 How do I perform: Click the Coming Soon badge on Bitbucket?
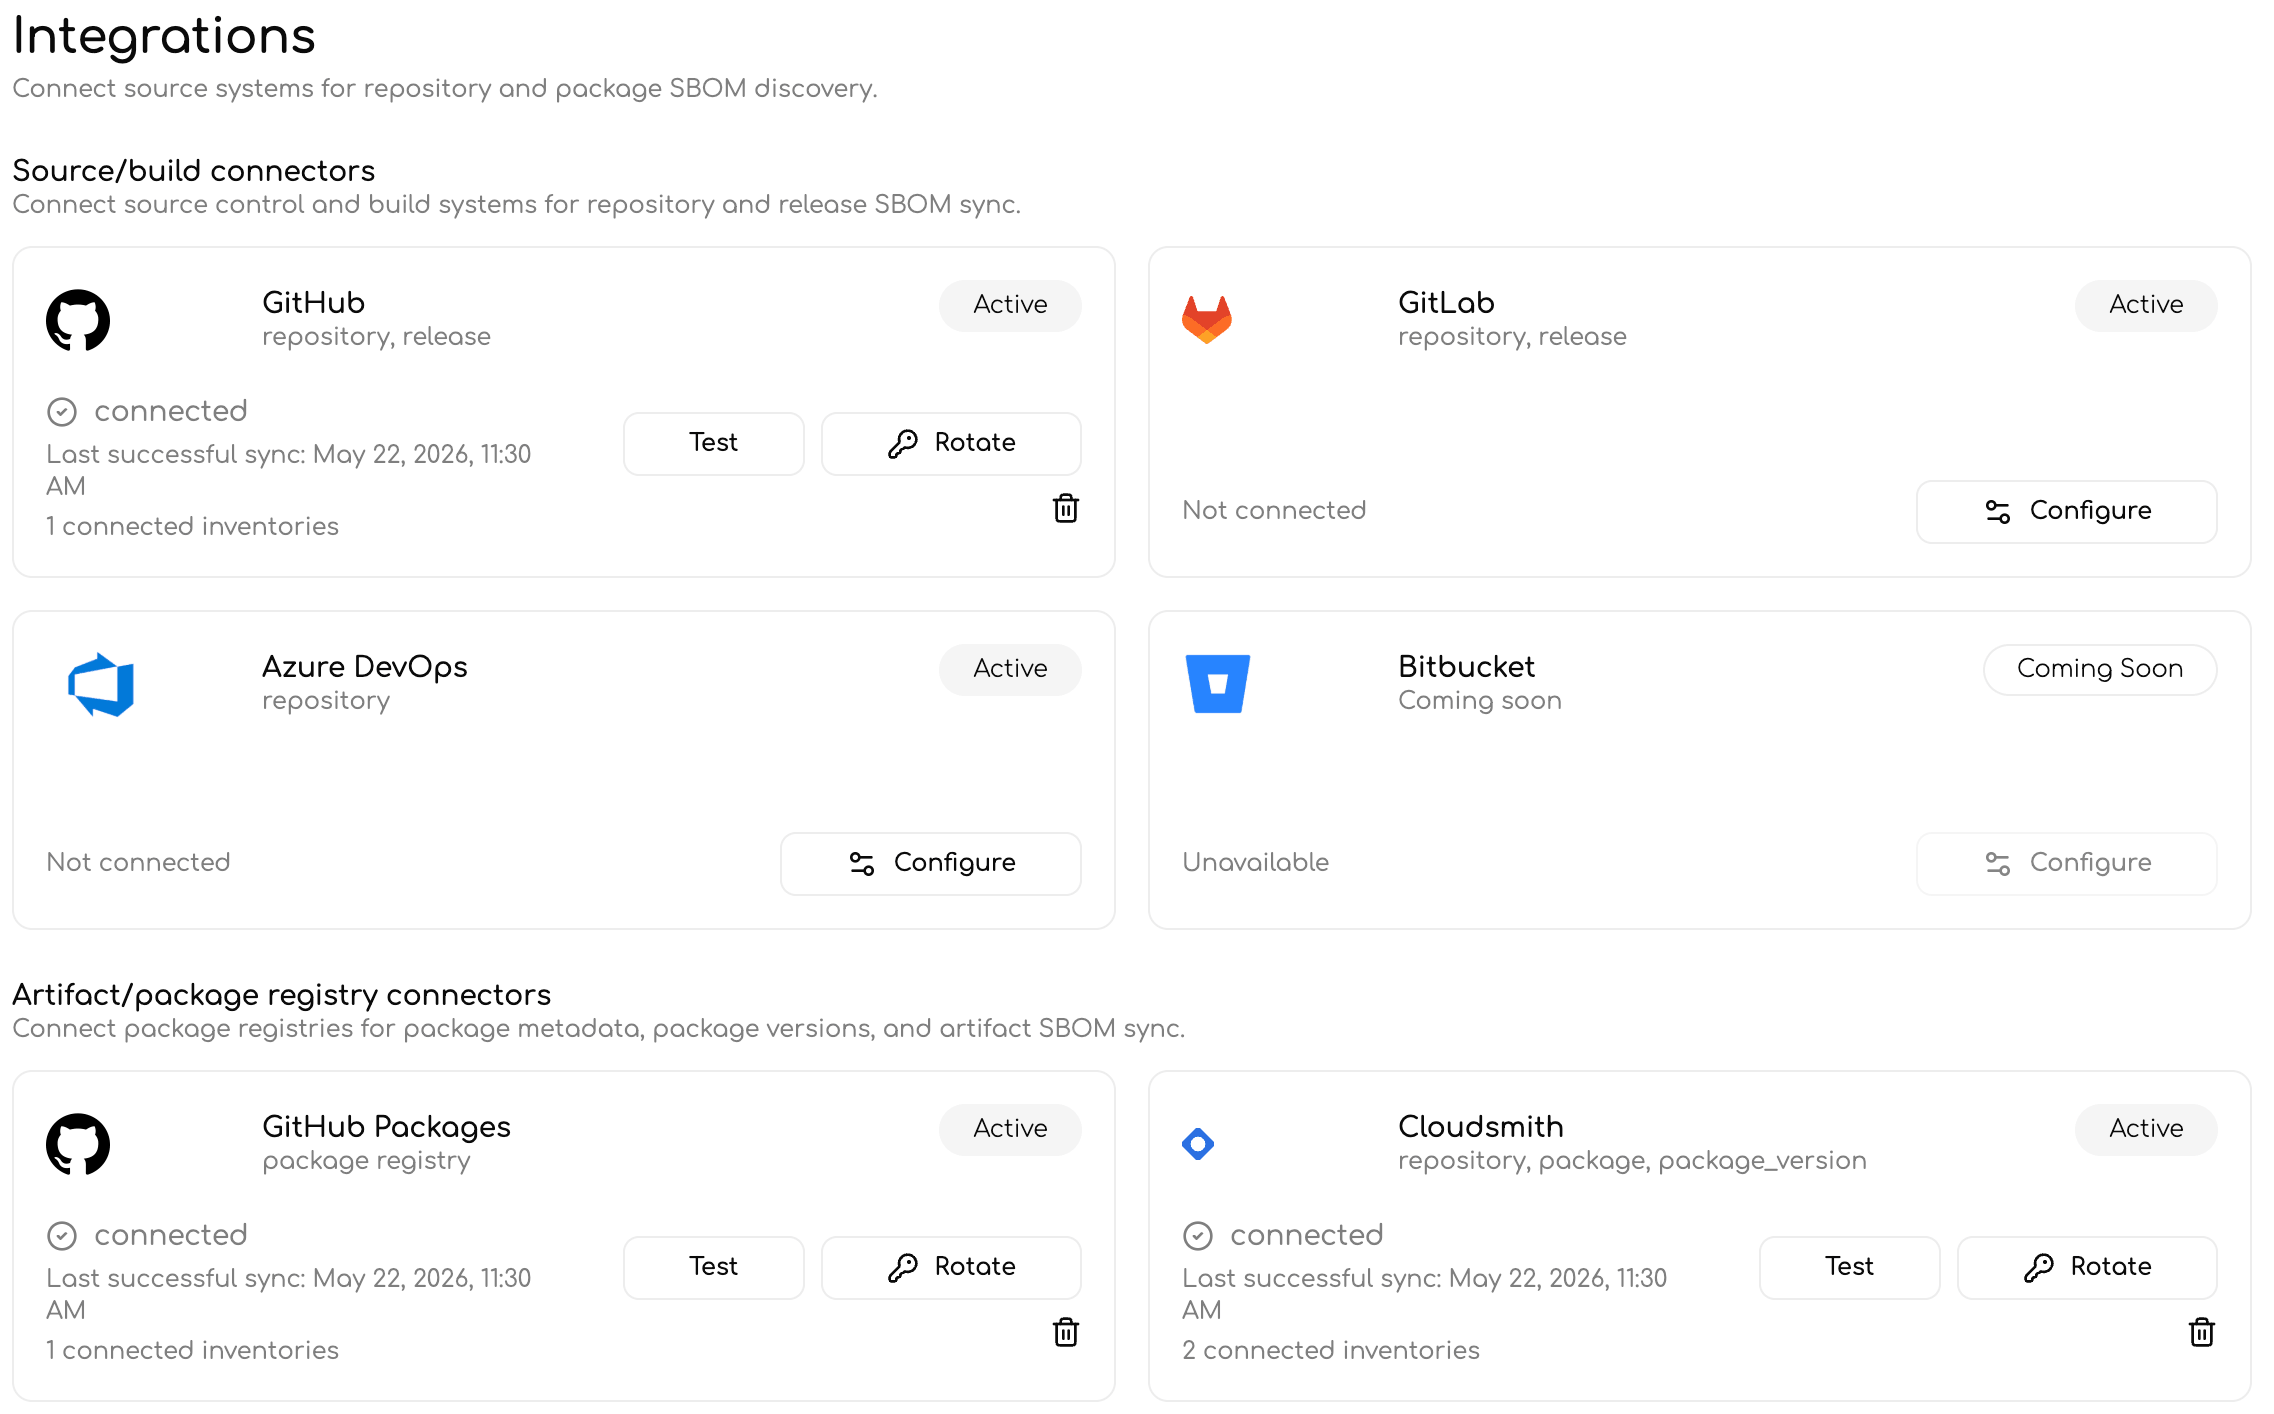pyautogui.click(x=2100, y=669)
